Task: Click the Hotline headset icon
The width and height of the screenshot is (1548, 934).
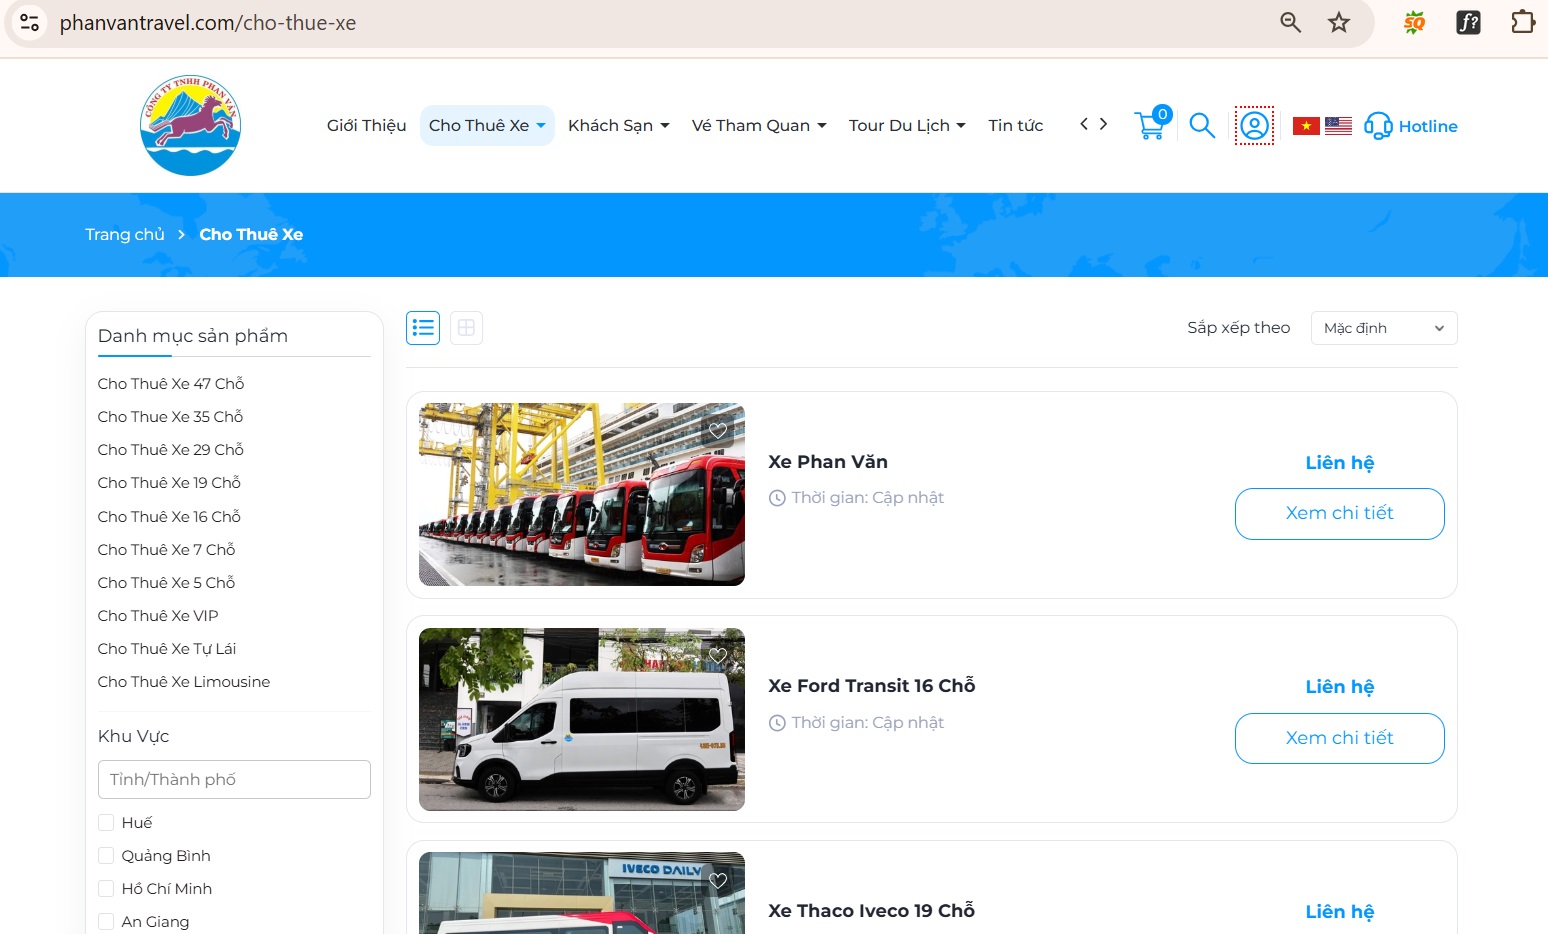Action: (1379, 125)
